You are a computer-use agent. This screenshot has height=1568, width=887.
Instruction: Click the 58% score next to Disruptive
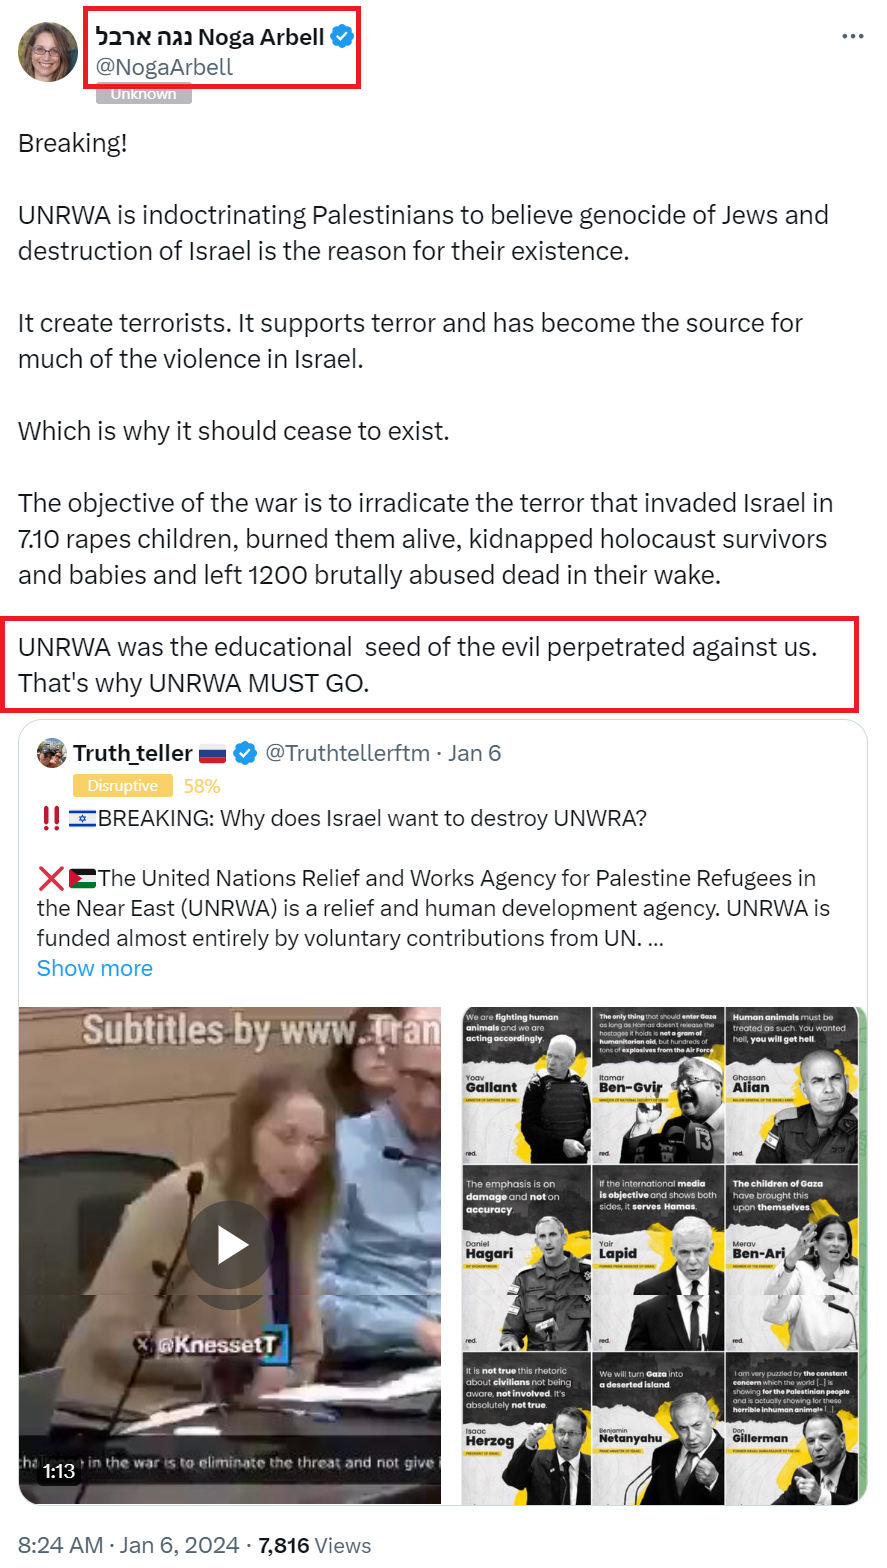pos(202,786)
